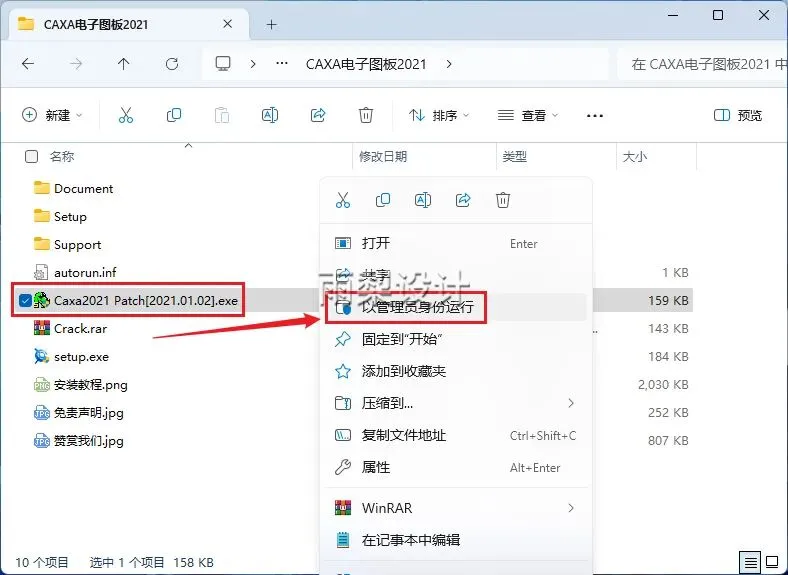Toggle the select-all checkbox beside 名称
The height and width of the screenshot is (575, 788).
pyautogui.click(x=31, y=156)
